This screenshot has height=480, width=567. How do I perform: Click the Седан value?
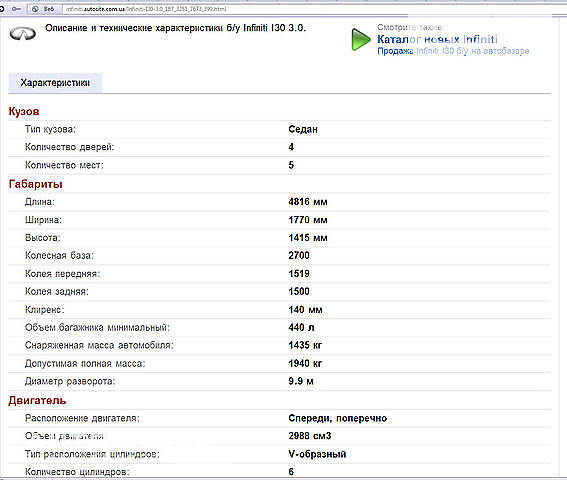303,129
